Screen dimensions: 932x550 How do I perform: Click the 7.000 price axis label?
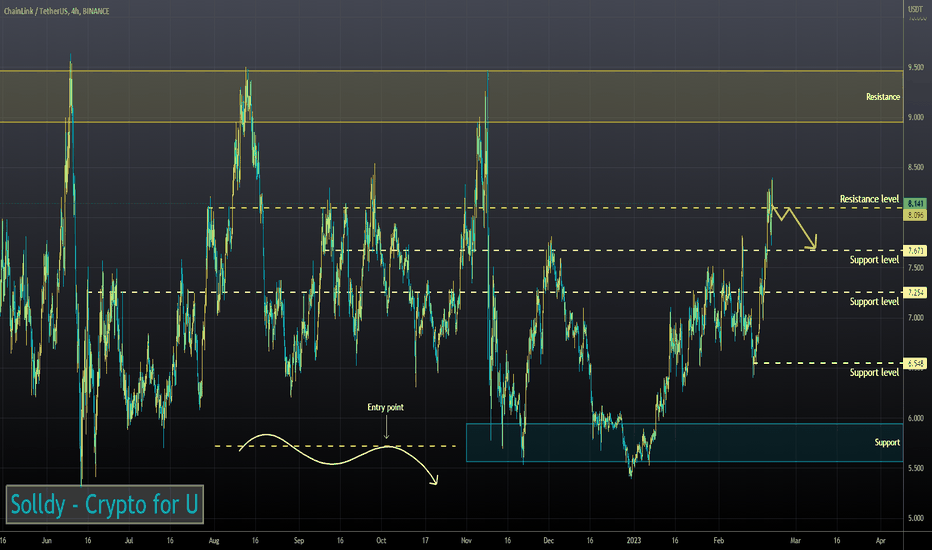(x=915, y=318)
